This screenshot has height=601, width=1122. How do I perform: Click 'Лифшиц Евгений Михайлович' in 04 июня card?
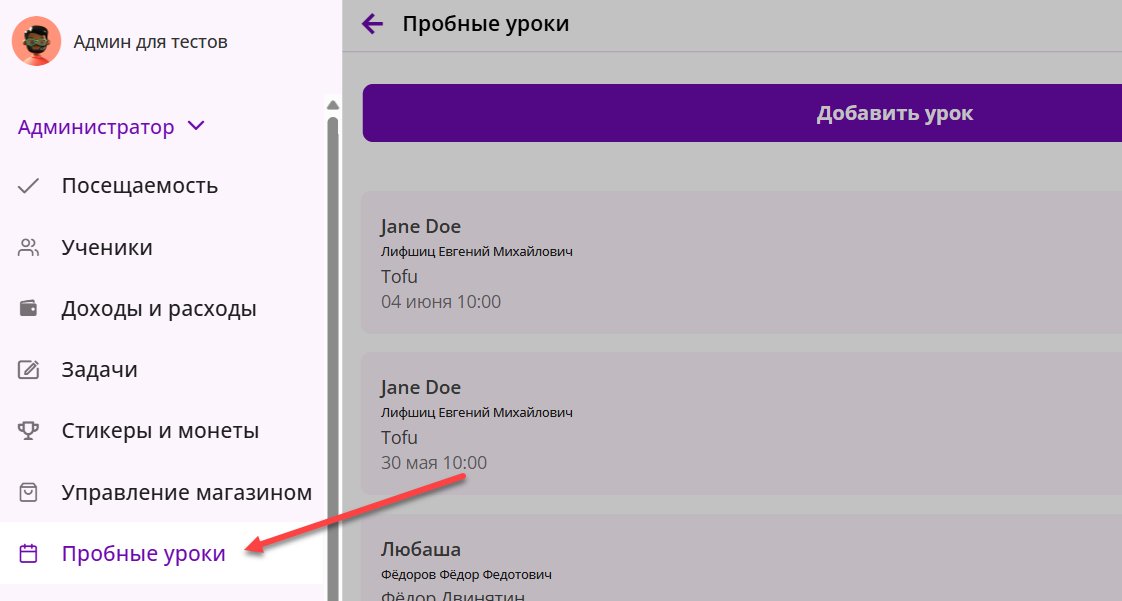coord(477,252)
